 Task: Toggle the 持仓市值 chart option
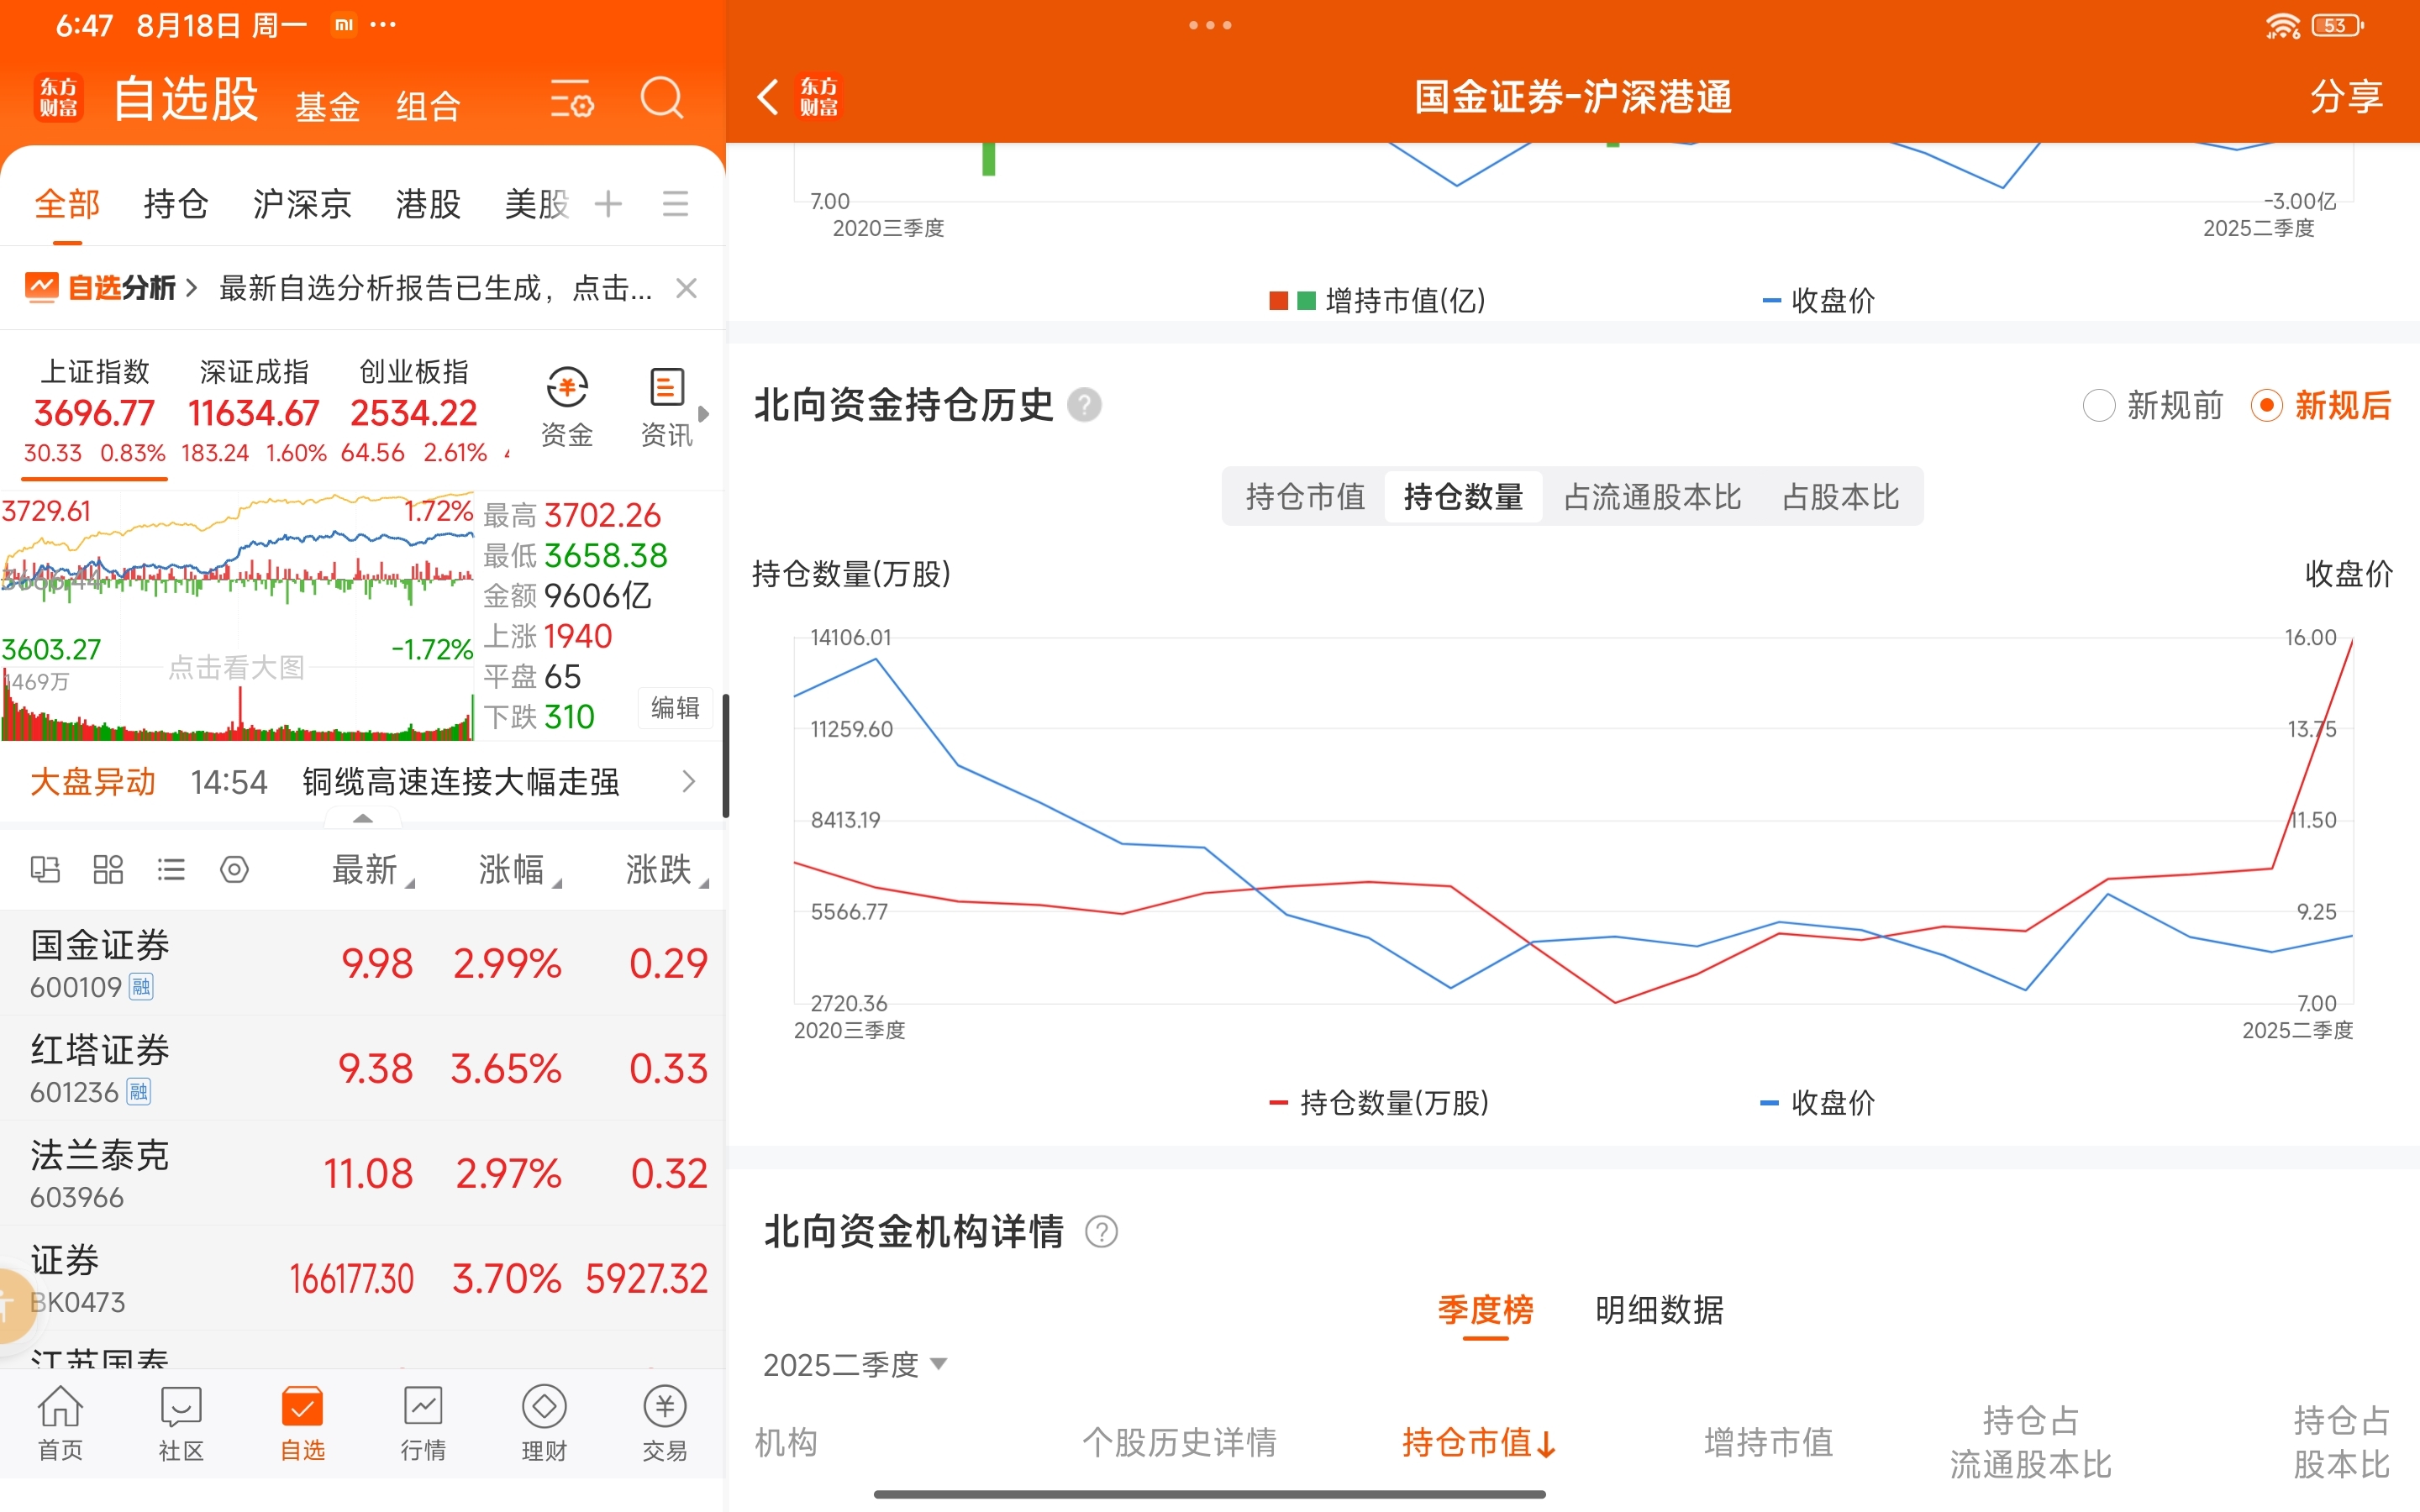click(x=1305, y=496)
